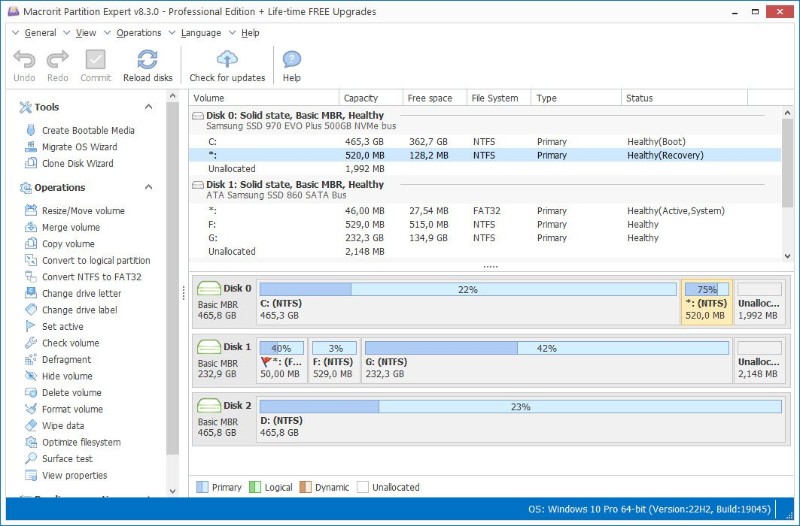Open the Language menu

201,33
